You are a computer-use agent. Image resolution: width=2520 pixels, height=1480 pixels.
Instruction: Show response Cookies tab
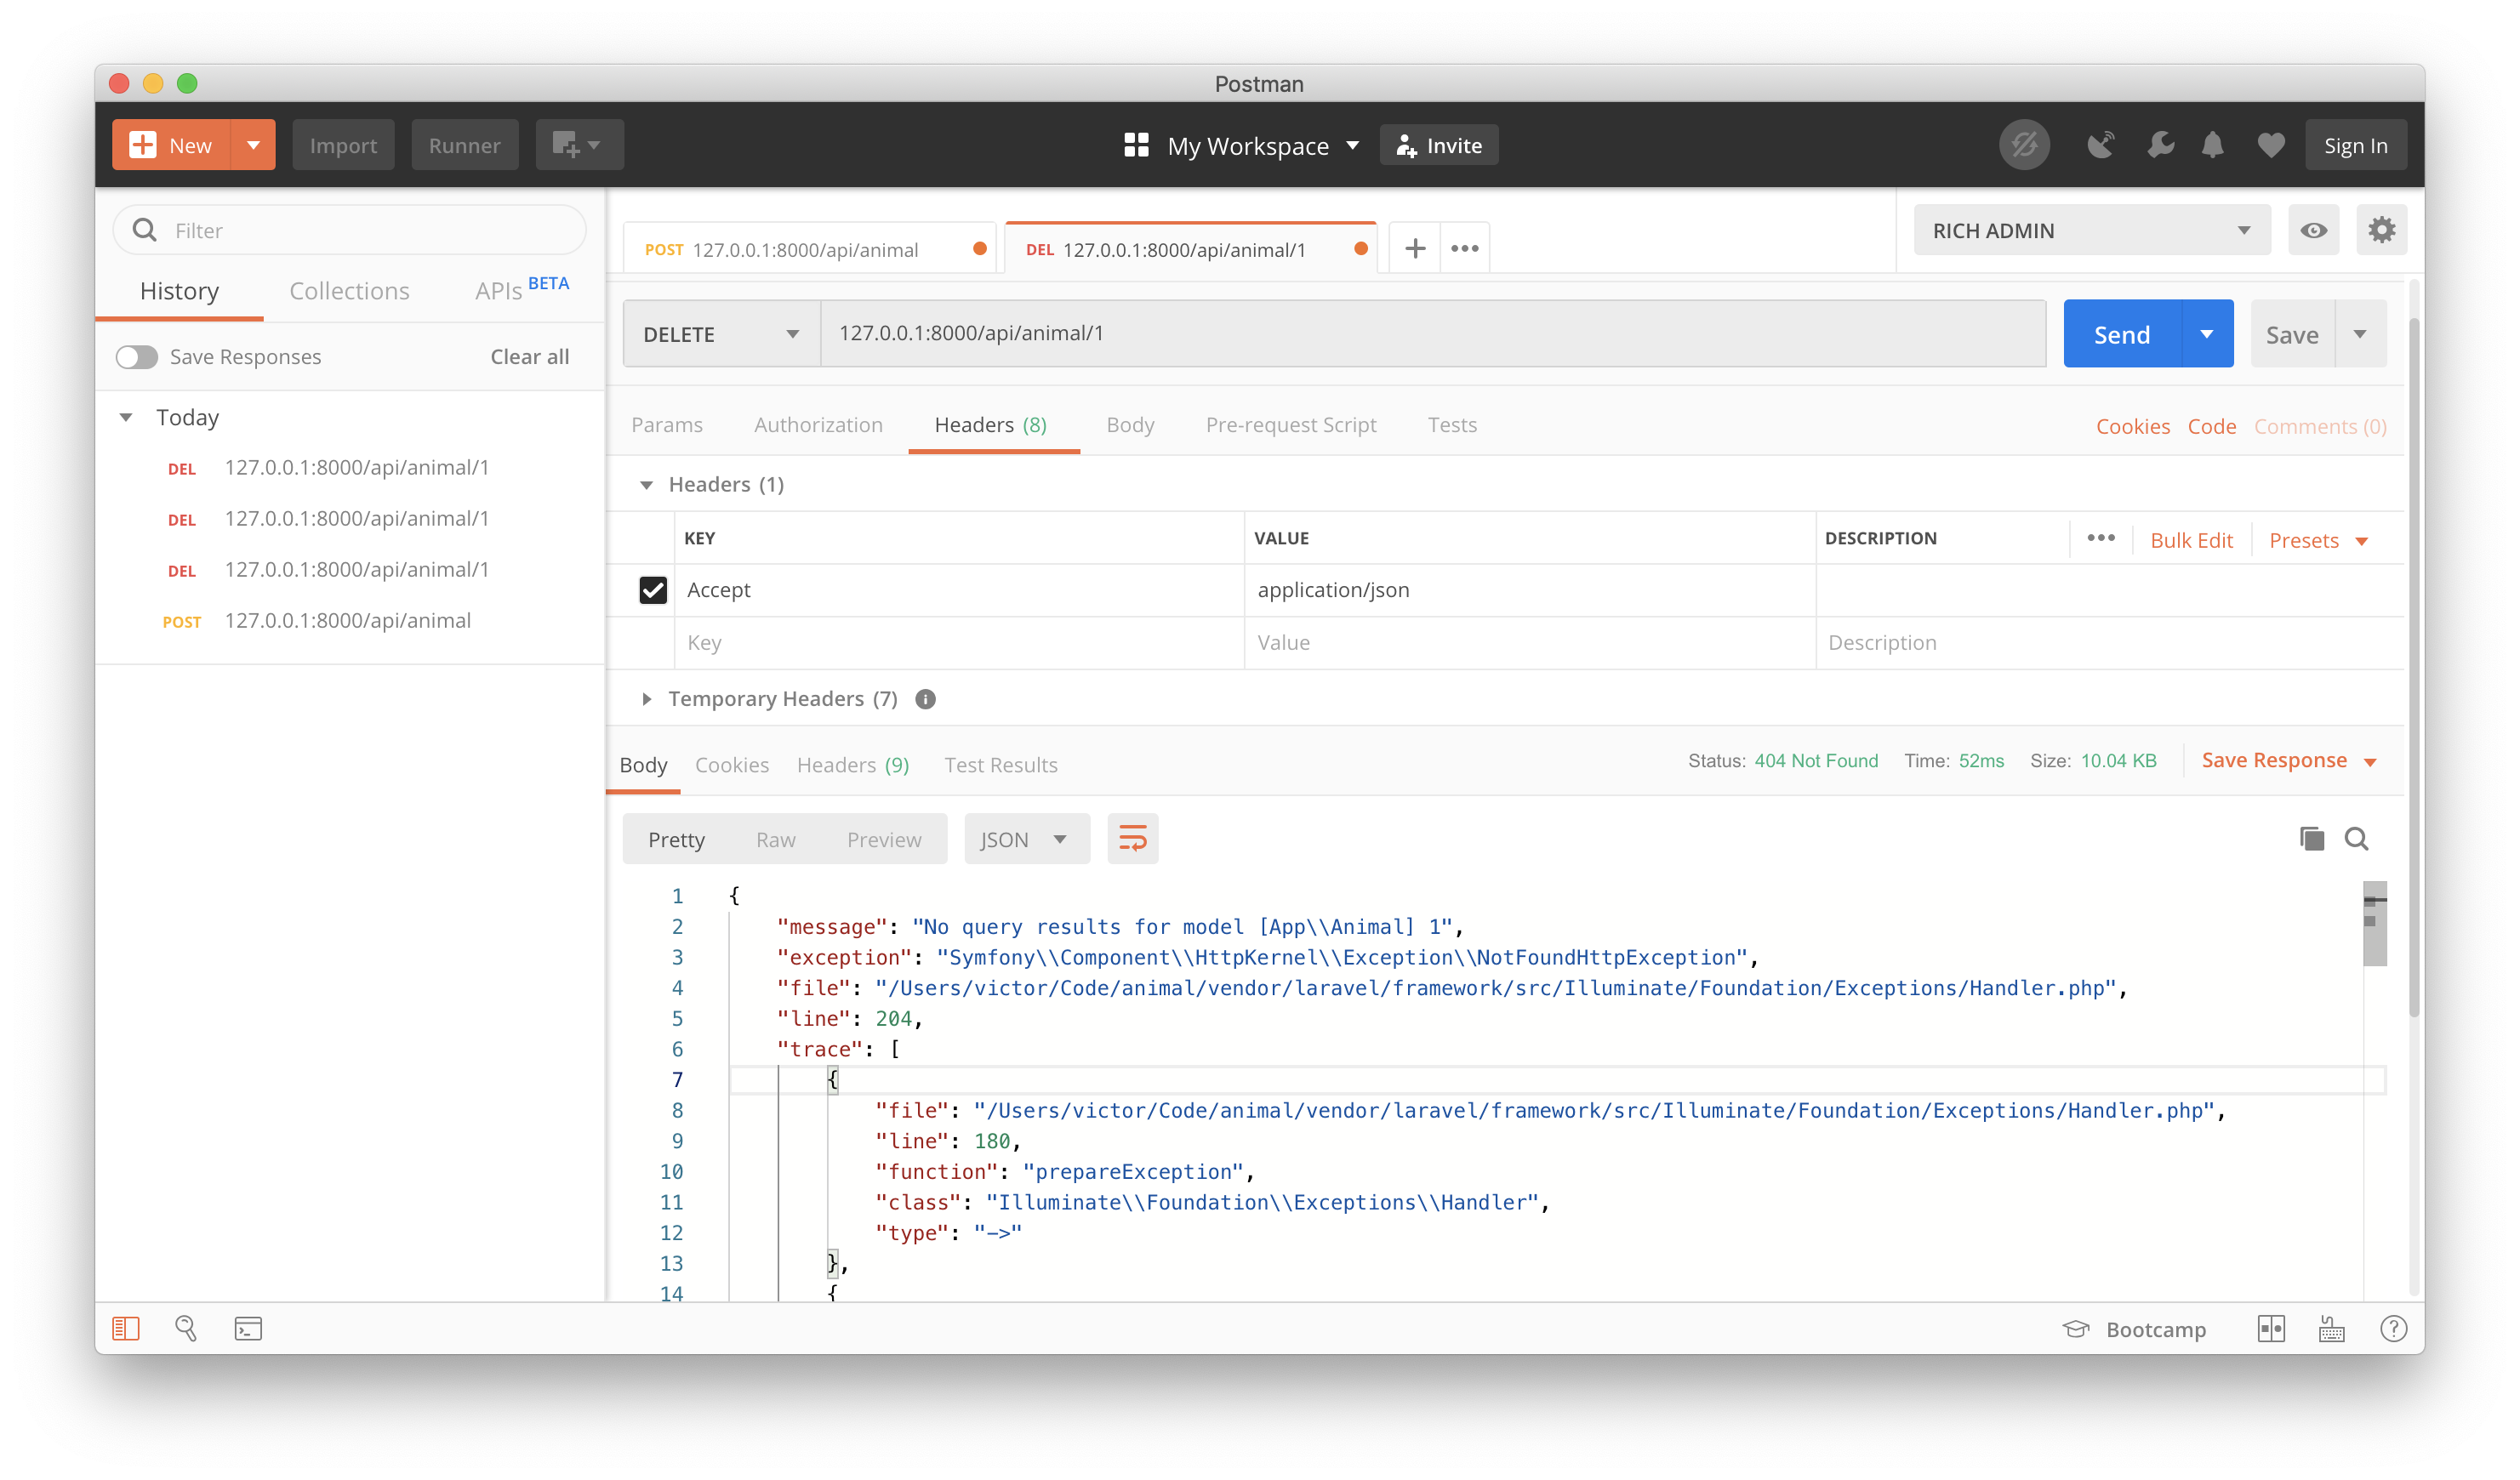732,765
